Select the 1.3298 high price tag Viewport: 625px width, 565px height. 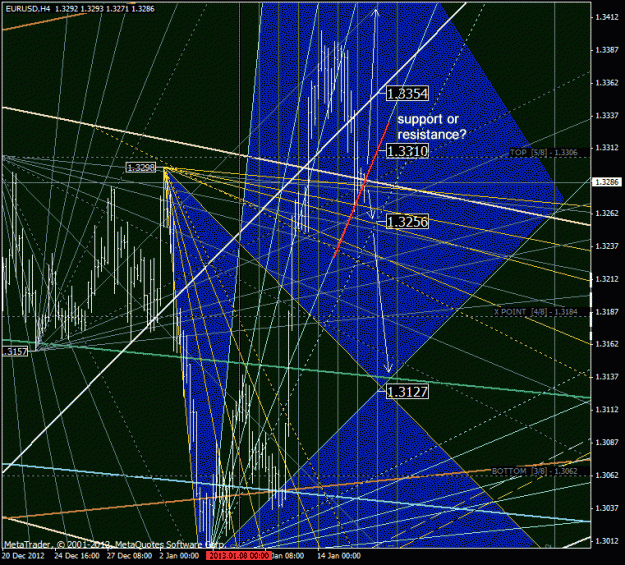[x=141, y=168]
